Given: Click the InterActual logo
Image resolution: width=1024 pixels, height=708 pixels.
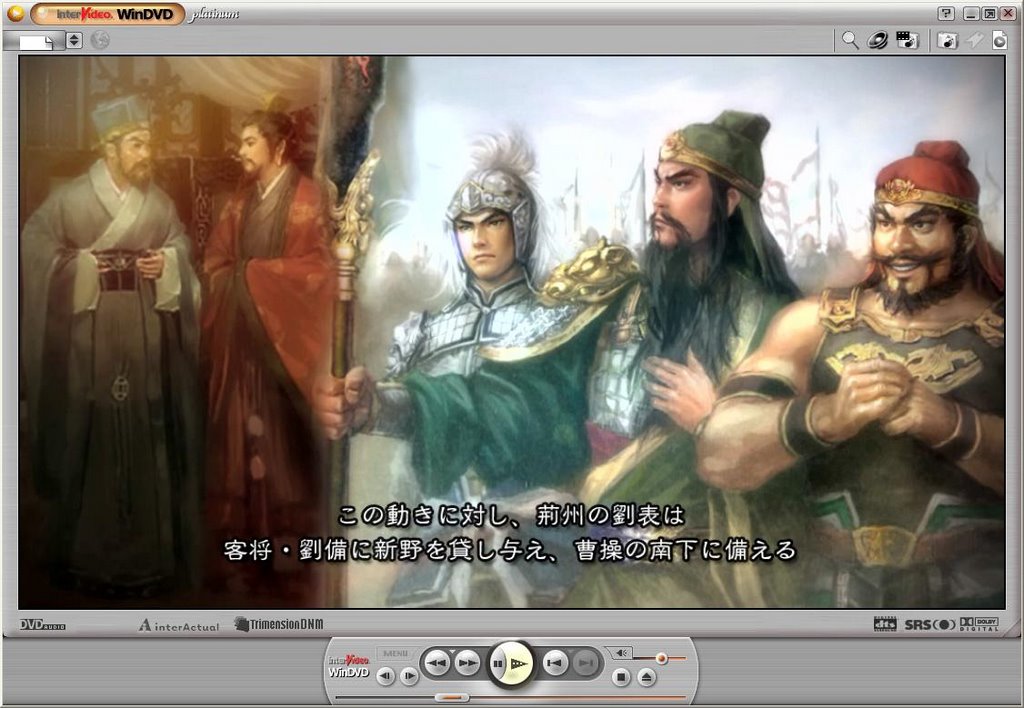Looking at the screenshot, I should pos(179,626).
